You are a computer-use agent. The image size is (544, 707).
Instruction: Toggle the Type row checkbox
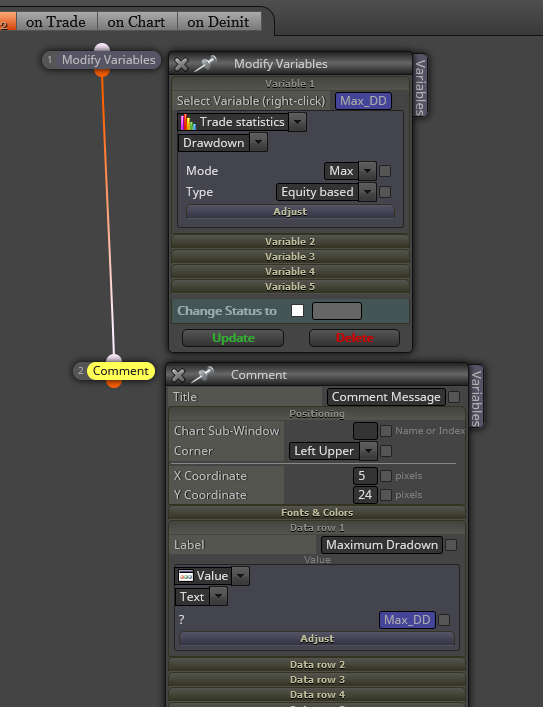coord(385,192)
